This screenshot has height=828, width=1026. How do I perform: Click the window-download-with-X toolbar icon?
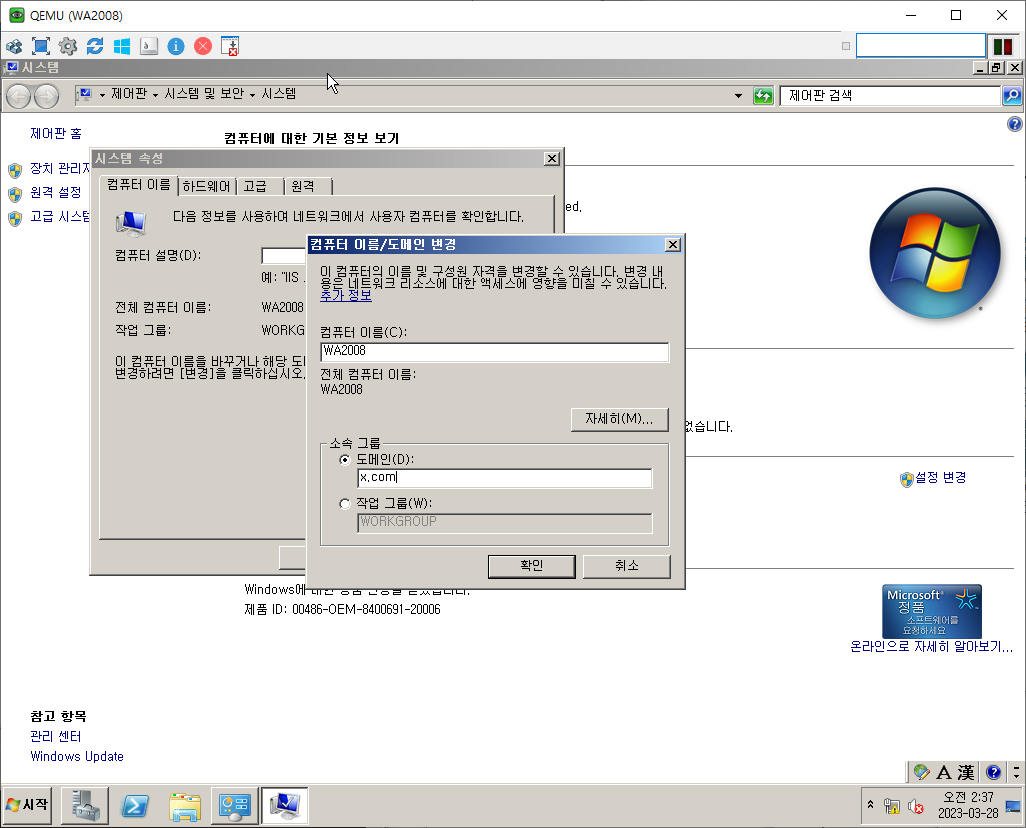[230, 46]
